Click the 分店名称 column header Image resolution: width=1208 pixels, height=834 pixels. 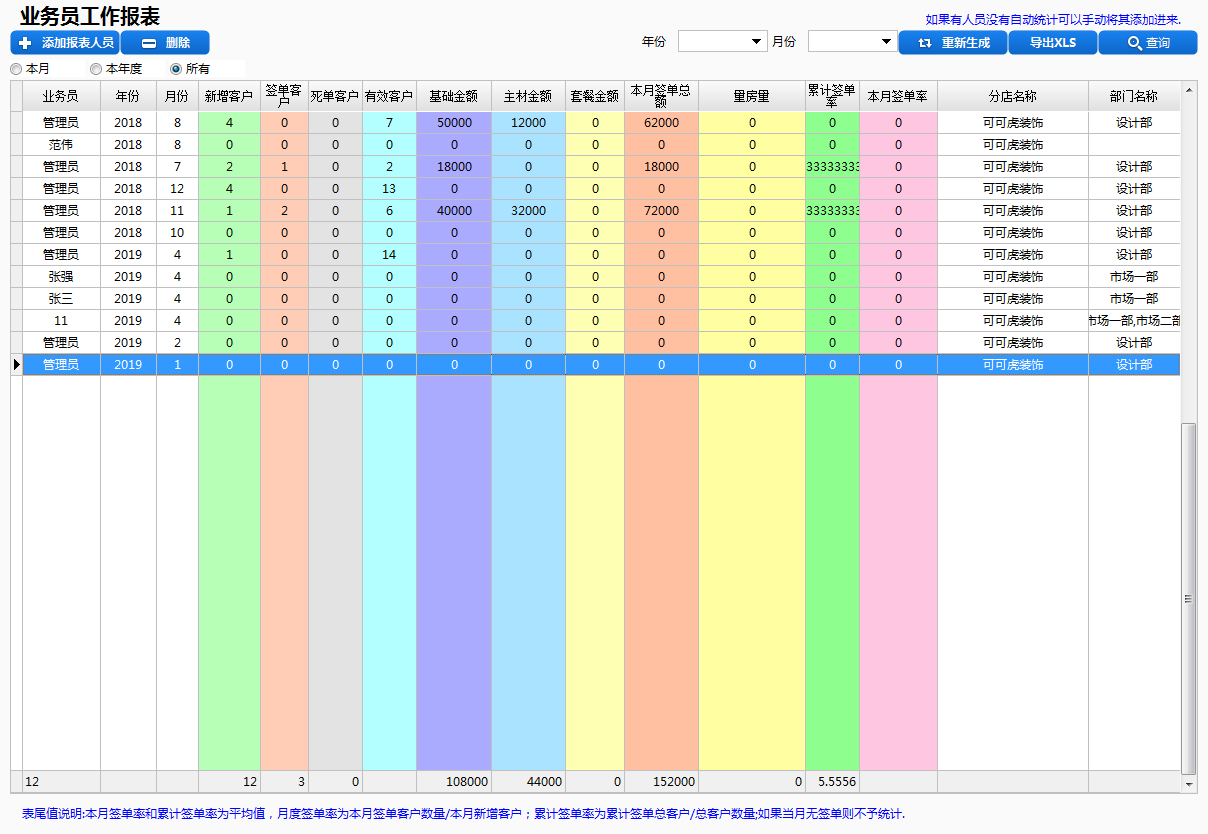click(1013, 97)
